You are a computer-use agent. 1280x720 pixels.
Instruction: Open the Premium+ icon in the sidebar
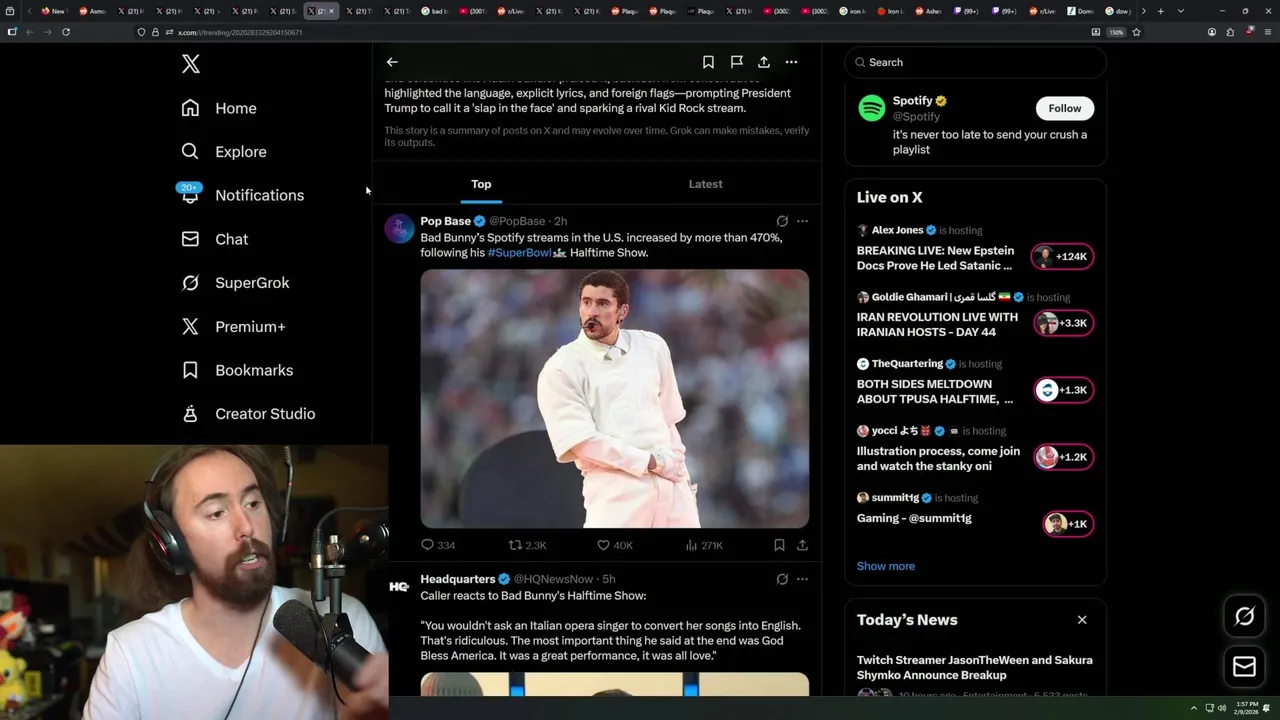tap(190, 326)
